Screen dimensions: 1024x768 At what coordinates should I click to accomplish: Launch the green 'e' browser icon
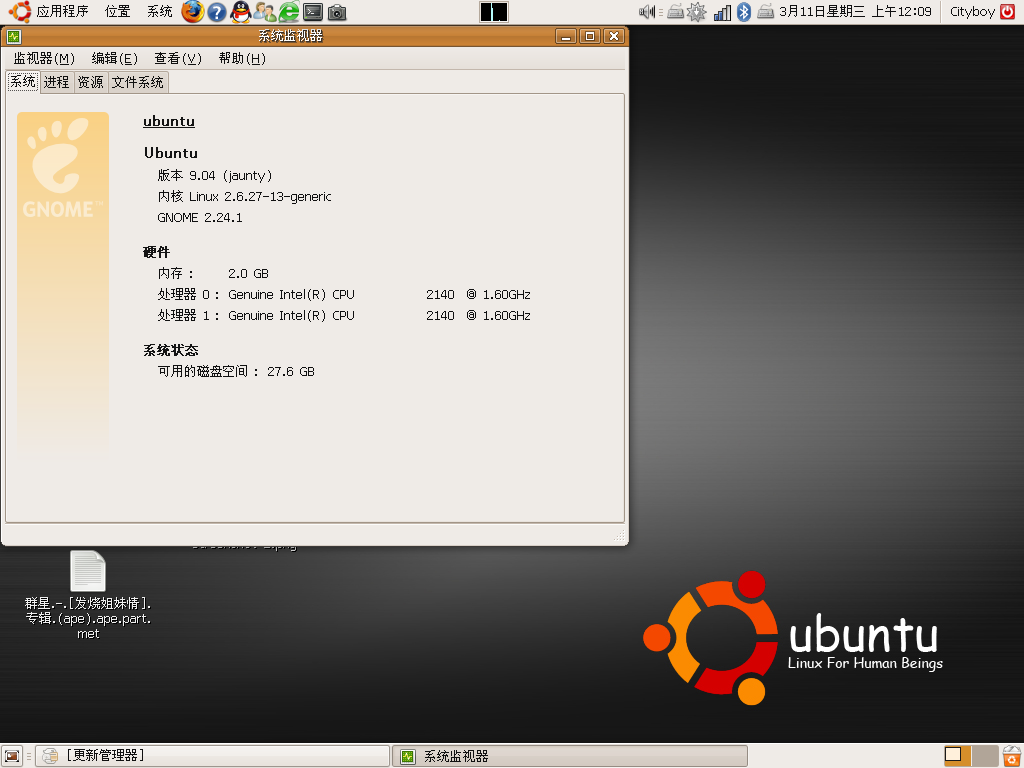click(x=289, y=12)
